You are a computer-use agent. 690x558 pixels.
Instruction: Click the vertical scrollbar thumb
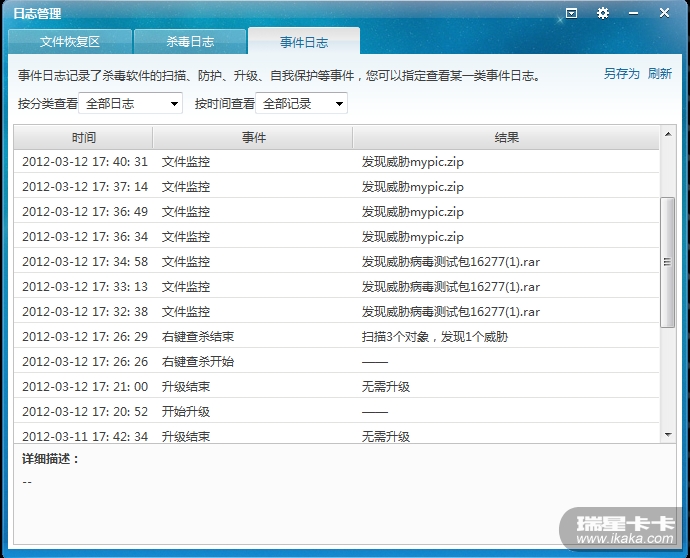click(668, 262)
